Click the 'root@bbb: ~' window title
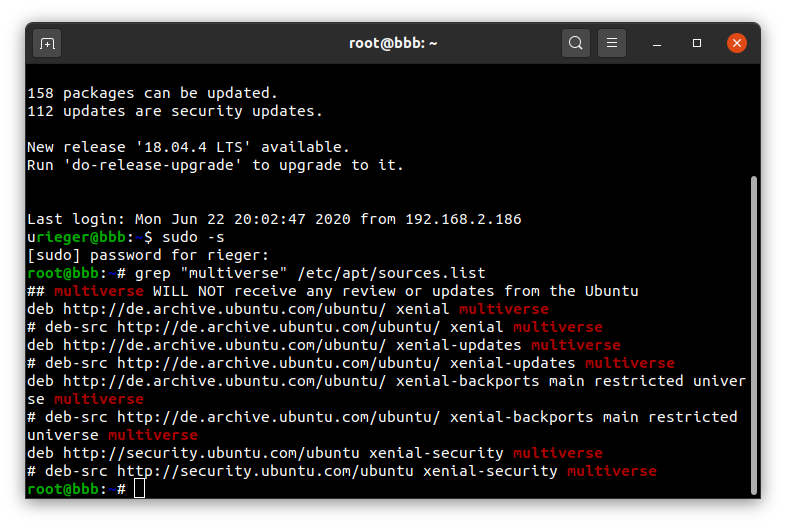This screenshot has height=527, width=786. coord(393,43)
